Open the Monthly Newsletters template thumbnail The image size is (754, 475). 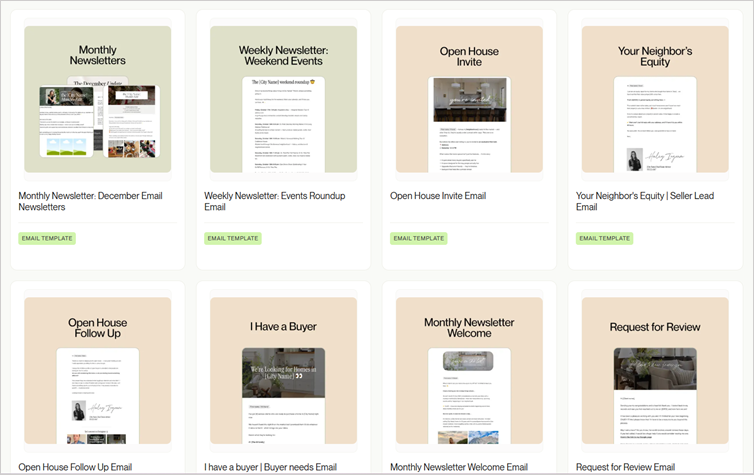tap(98, 99)
